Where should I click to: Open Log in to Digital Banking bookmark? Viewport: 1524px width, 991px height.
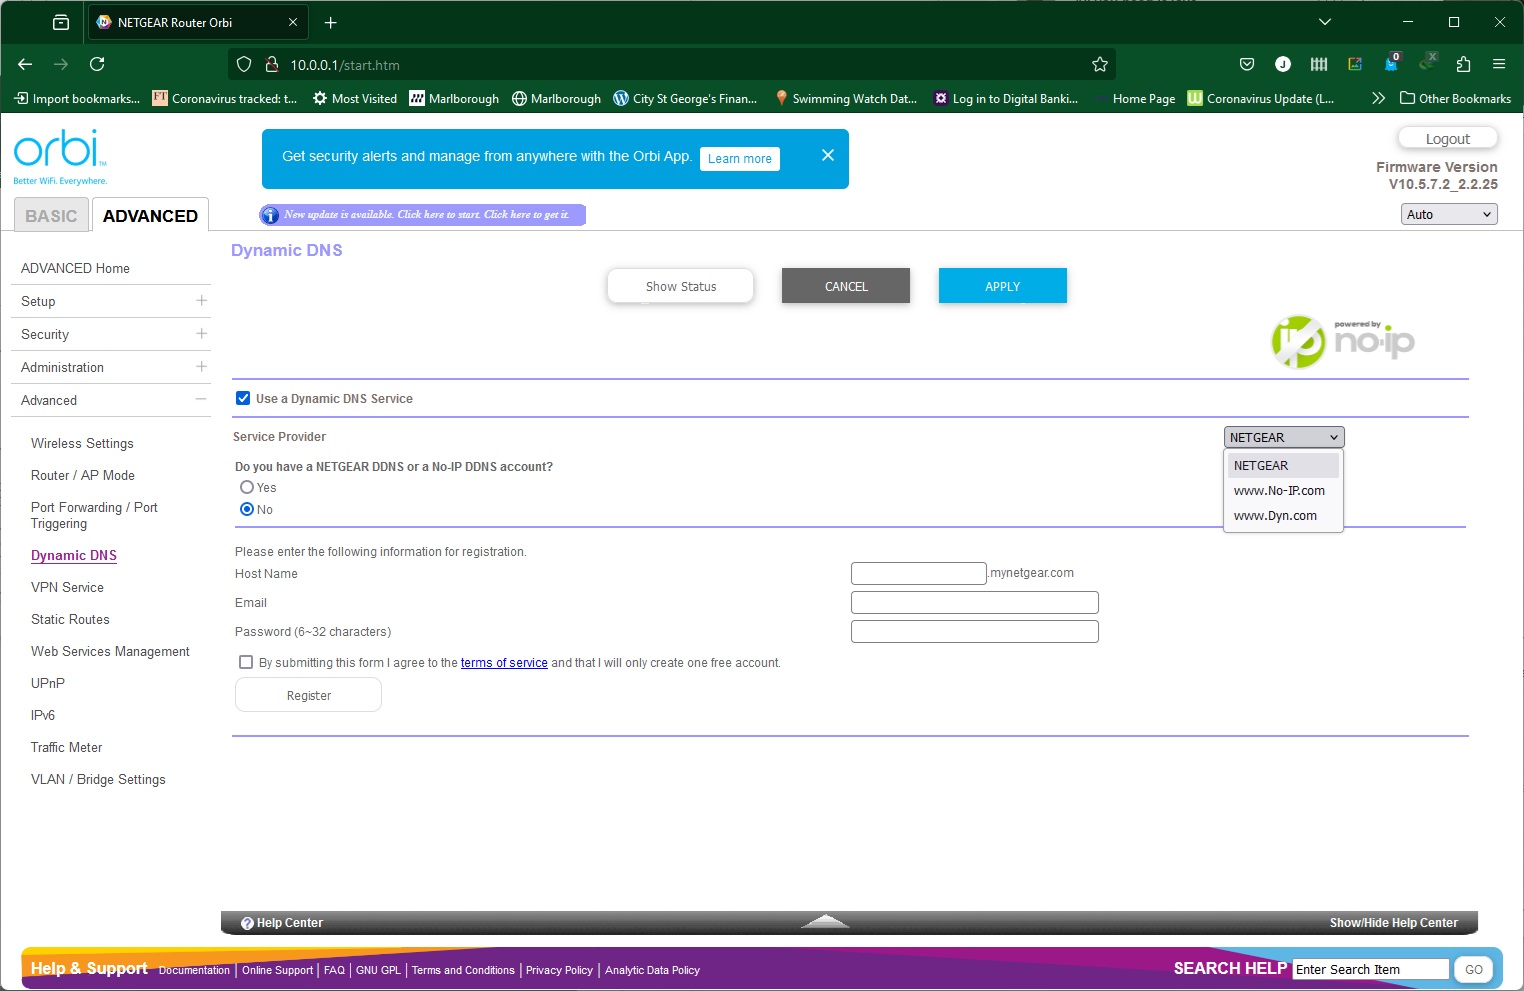1006,98
